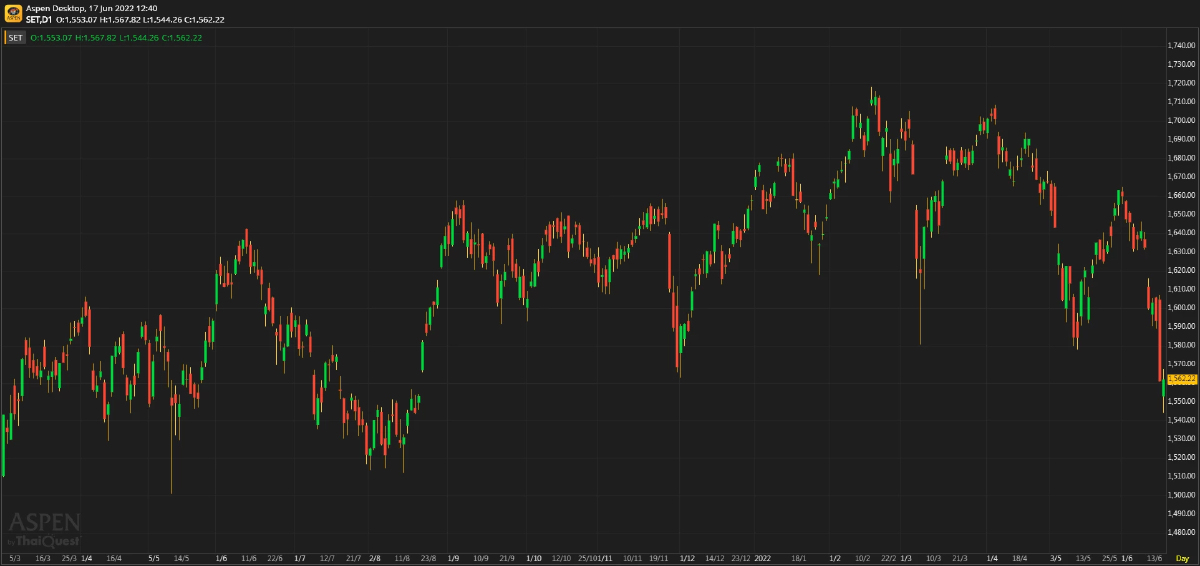Screen dimensions: 1200x566
Task: Click the 13/6 date on time axis
Action: [1153, 558]
